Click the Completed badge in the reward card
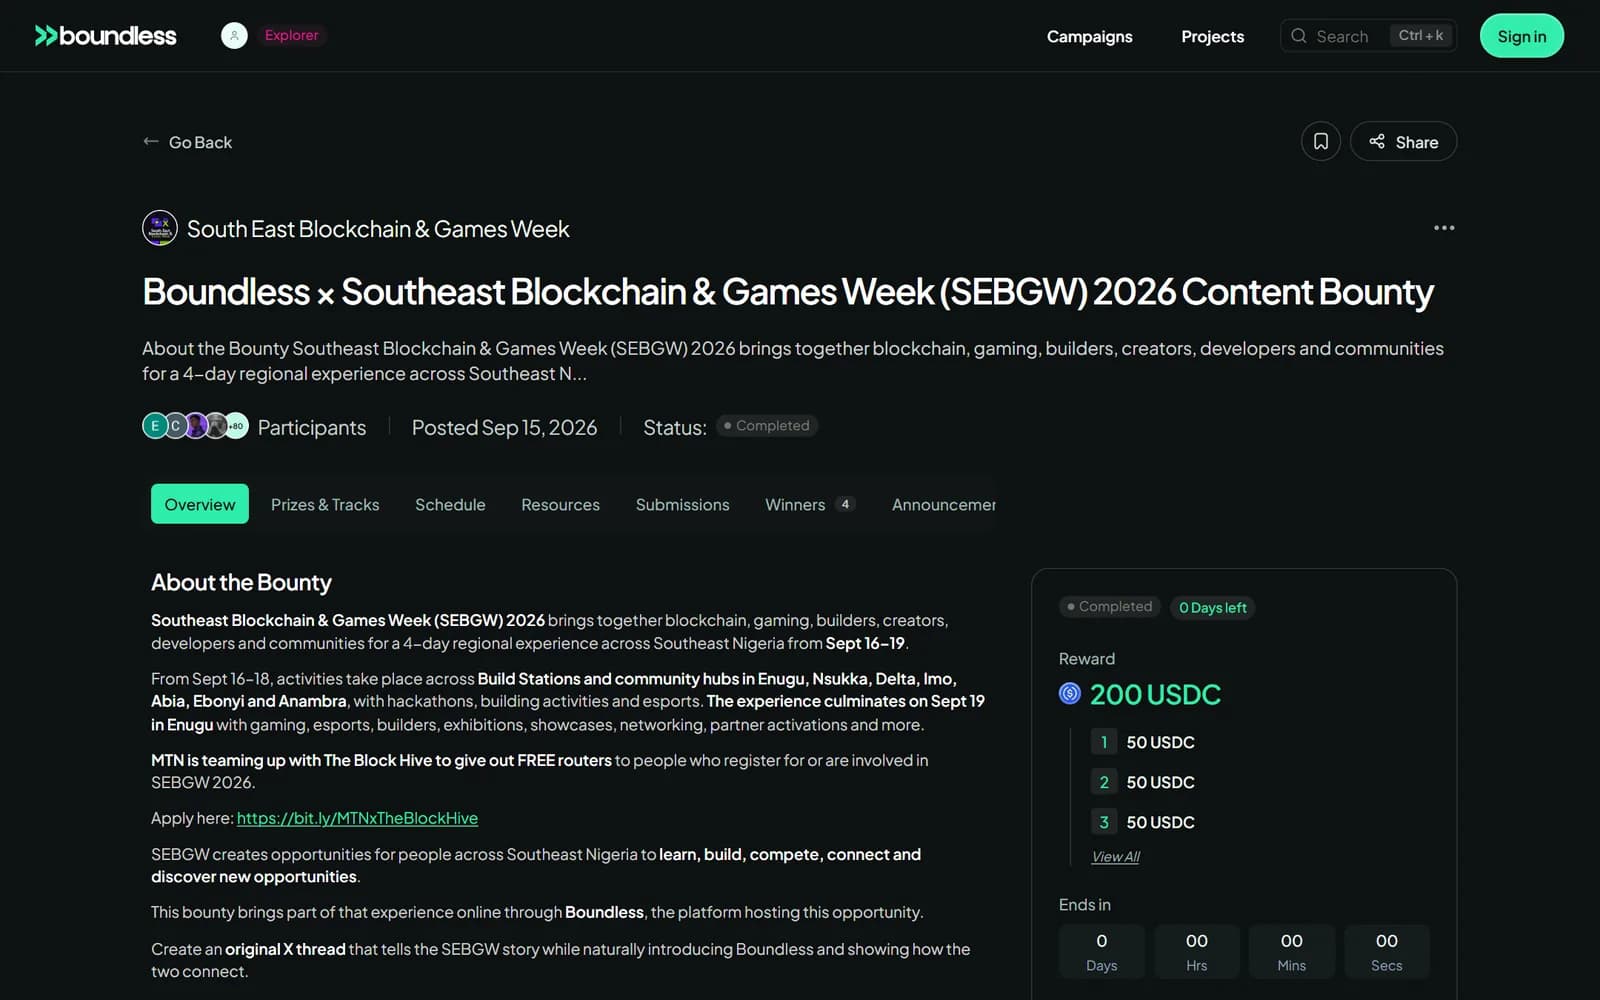Screen dimensions: 1600x1000 (1109, 607)
